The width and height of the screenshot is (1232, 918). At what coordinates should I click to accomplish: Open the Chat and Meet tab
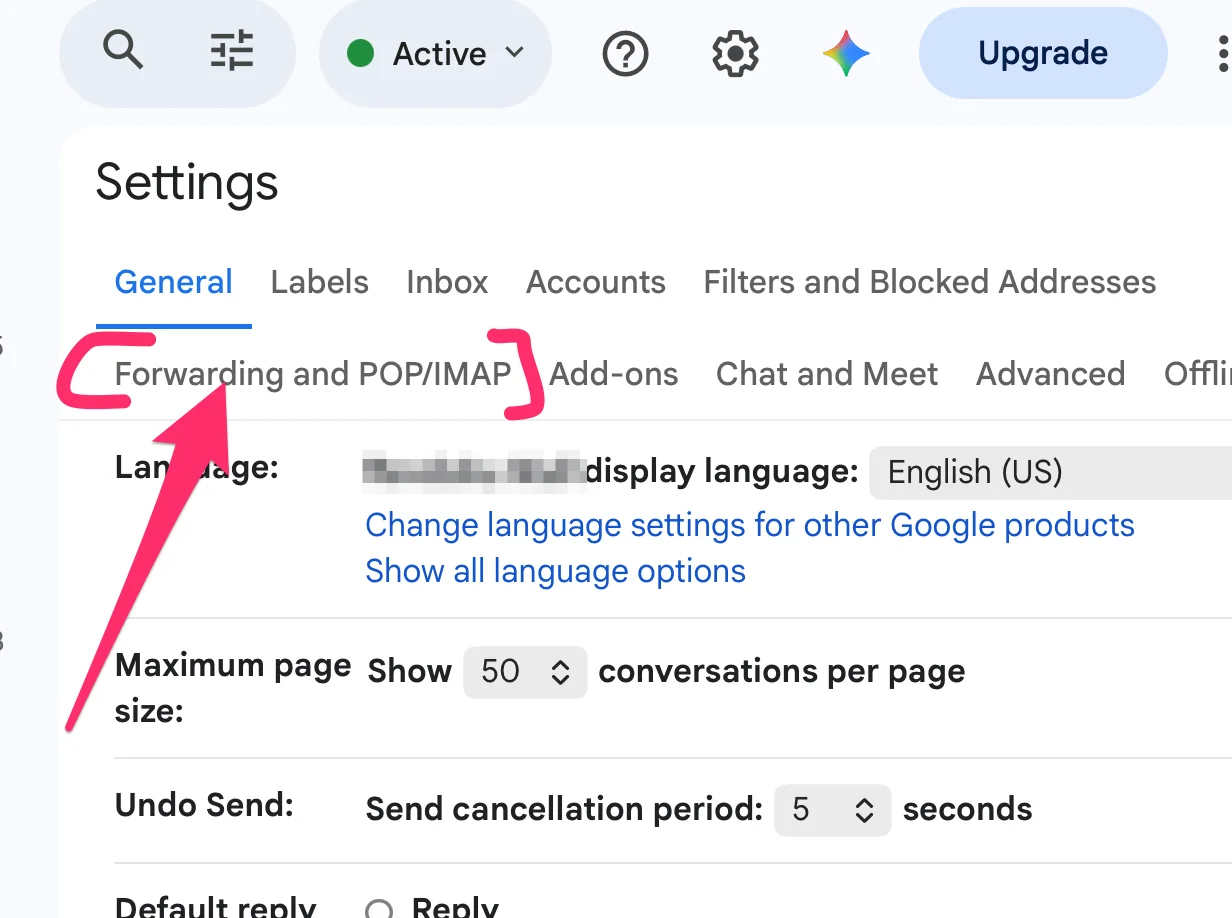827,374
